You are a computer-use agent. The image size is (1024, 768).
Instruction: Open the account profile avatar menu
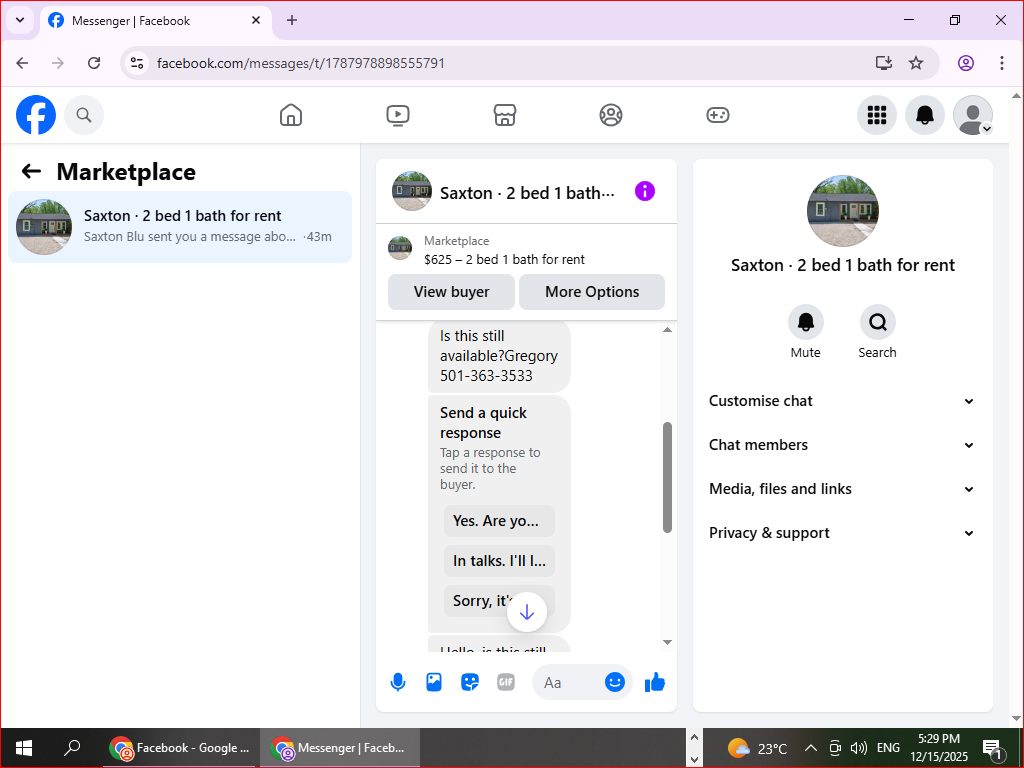tap(973, 115)
